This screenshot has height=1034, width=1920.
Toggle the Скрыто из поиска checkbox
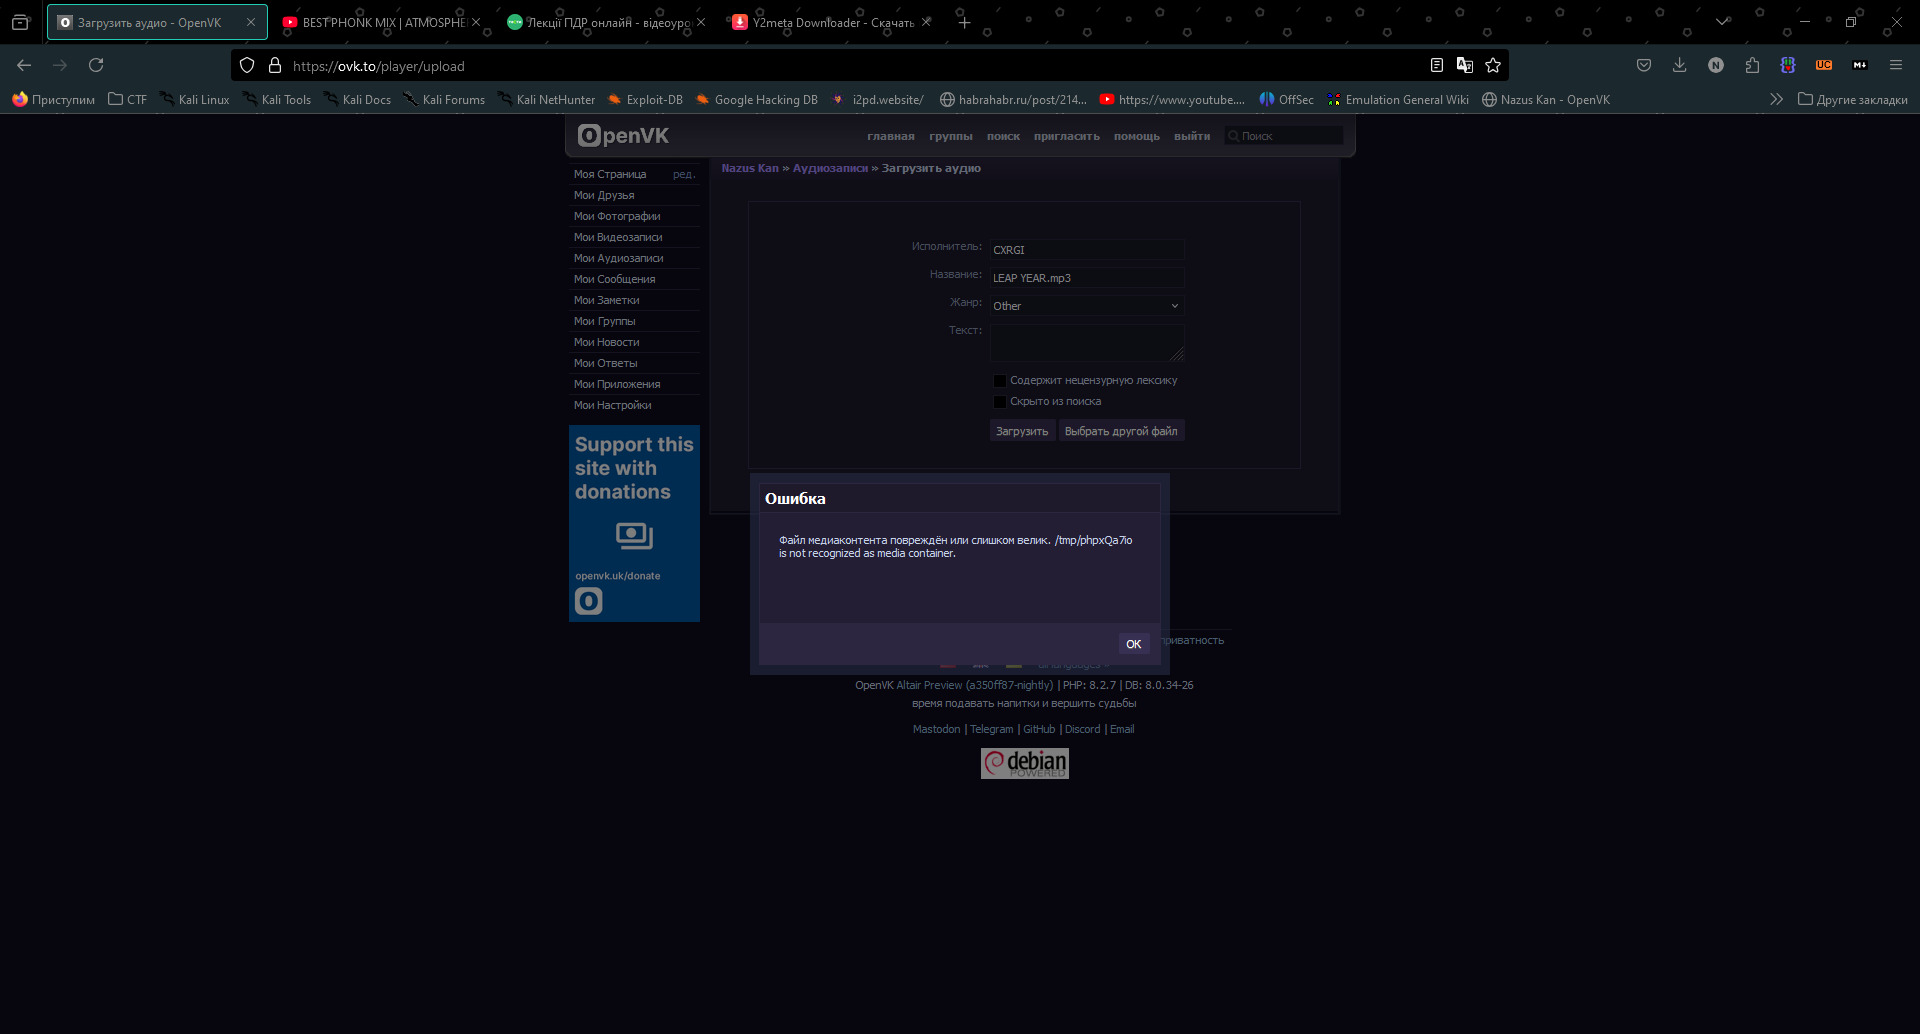tap(999, 401)
